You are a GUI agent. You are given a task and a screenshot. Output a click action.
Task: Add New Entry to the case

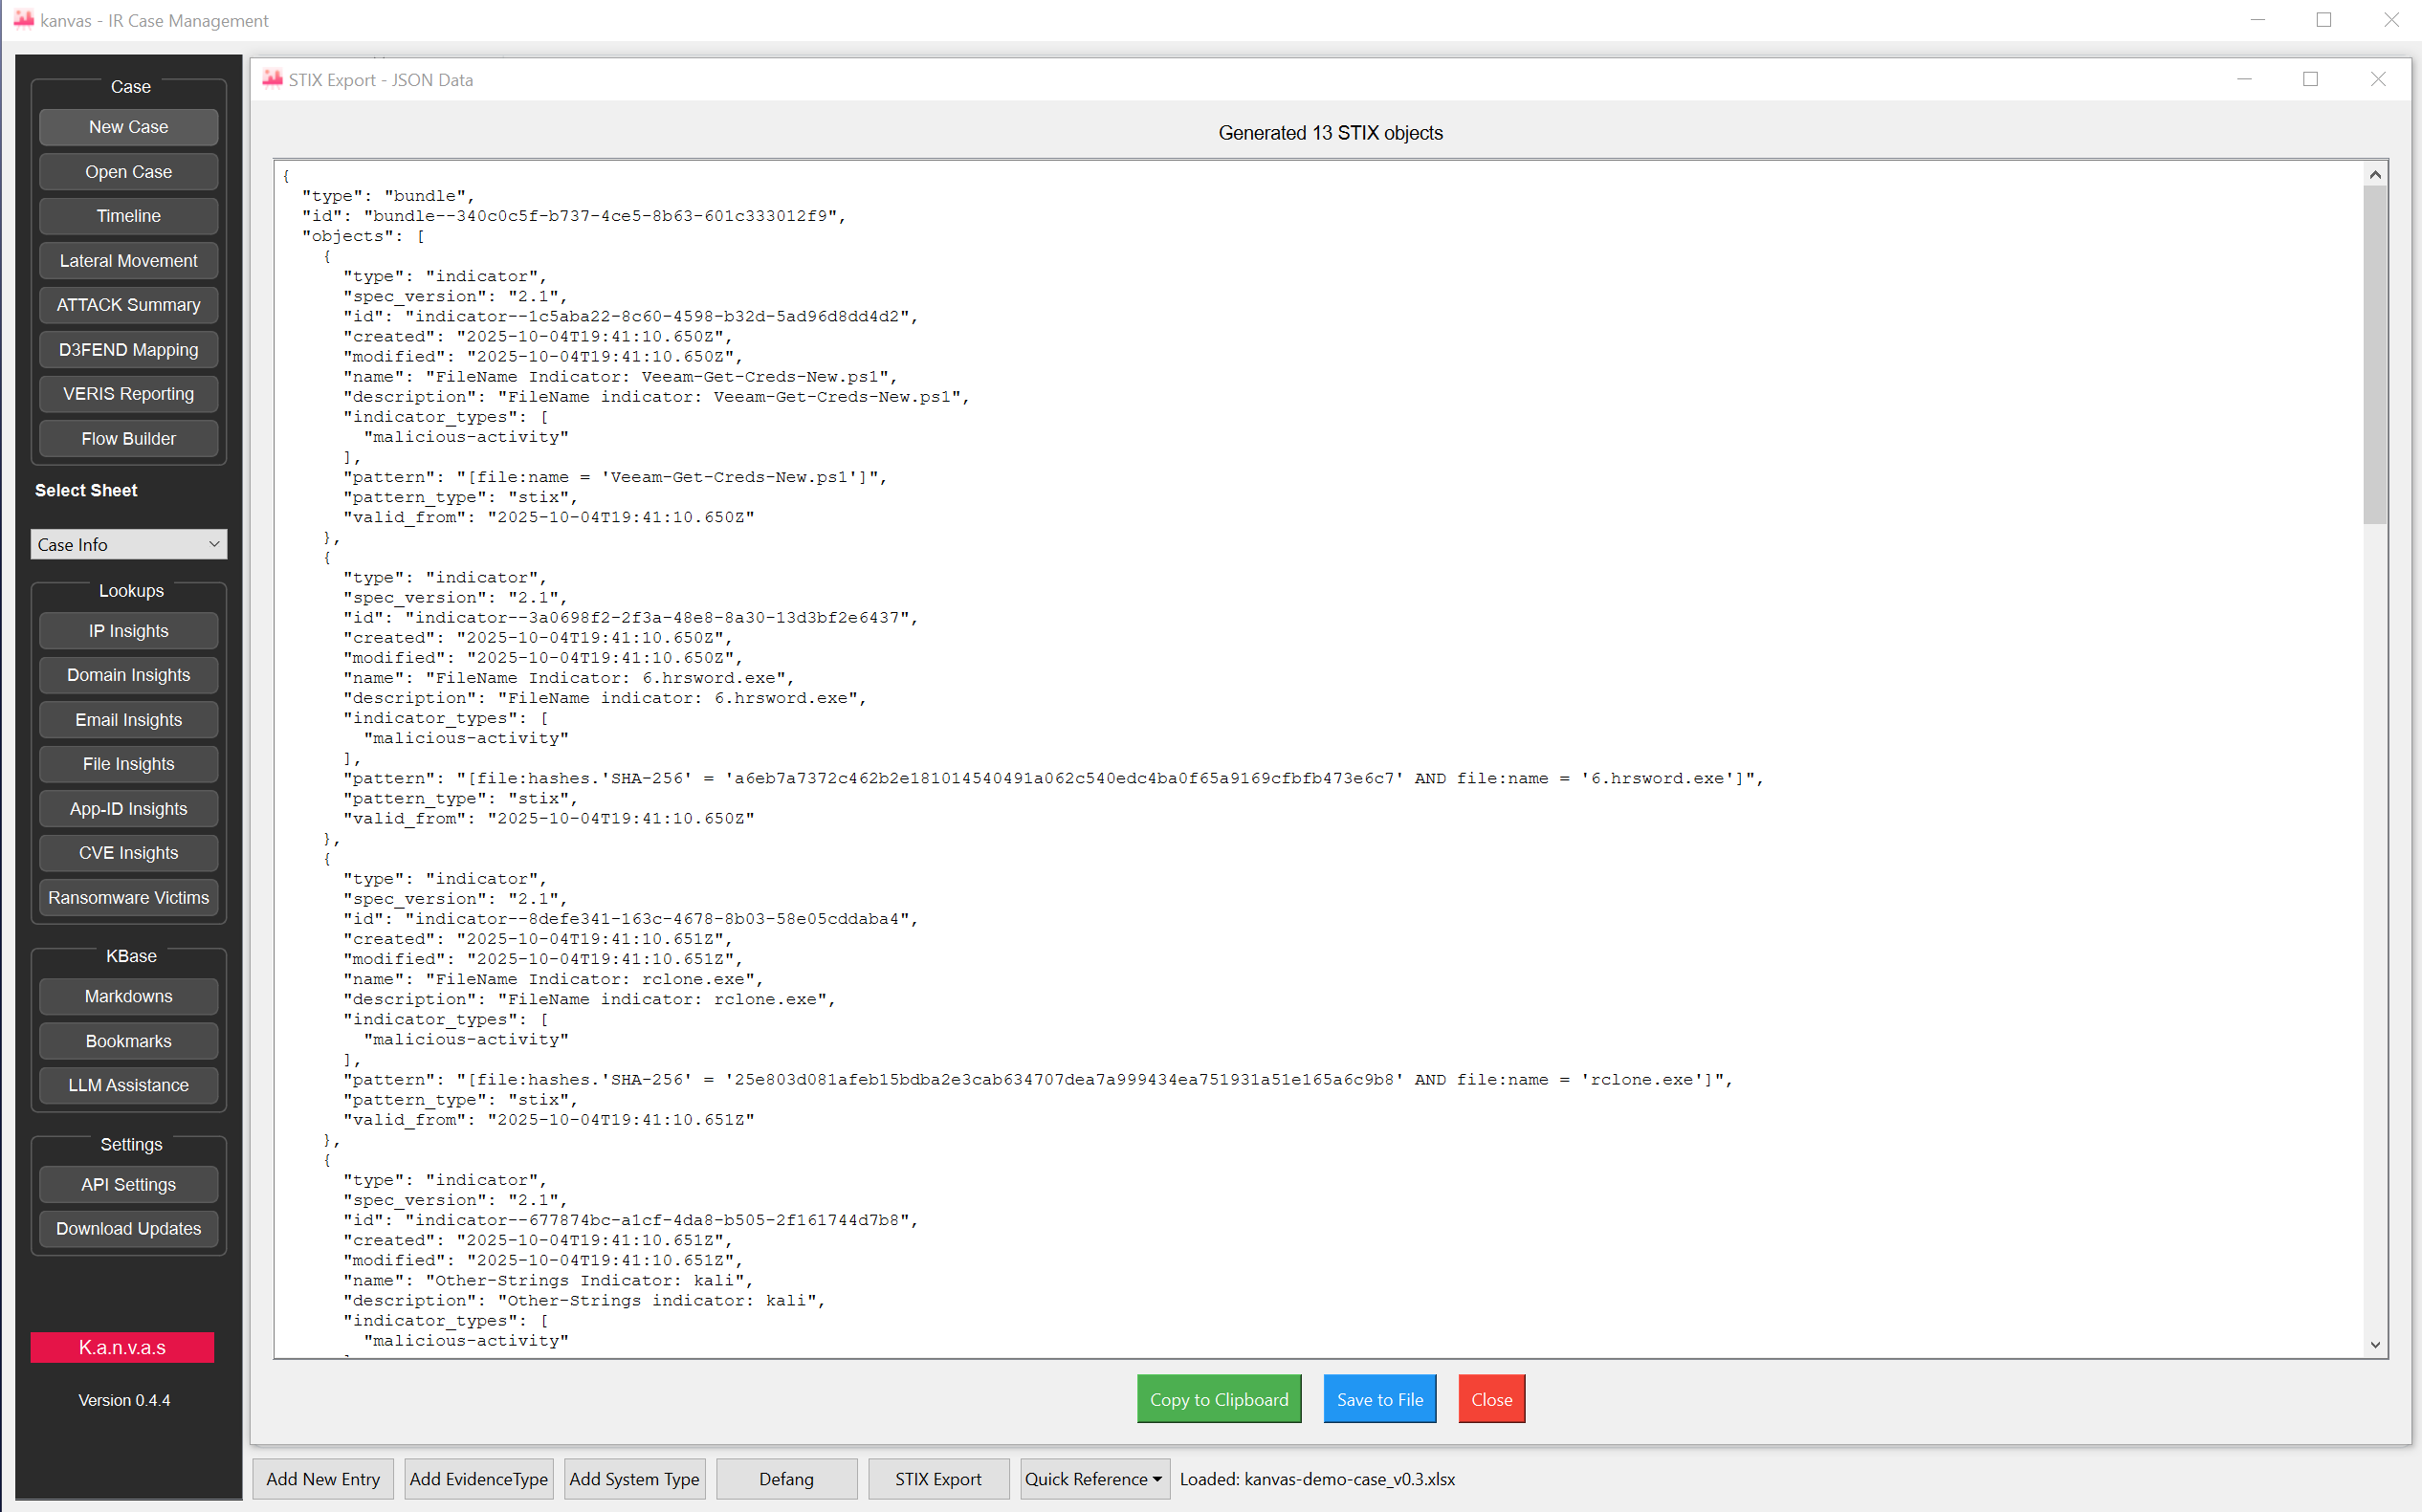pyautogui.click(x=322, y=1478)
